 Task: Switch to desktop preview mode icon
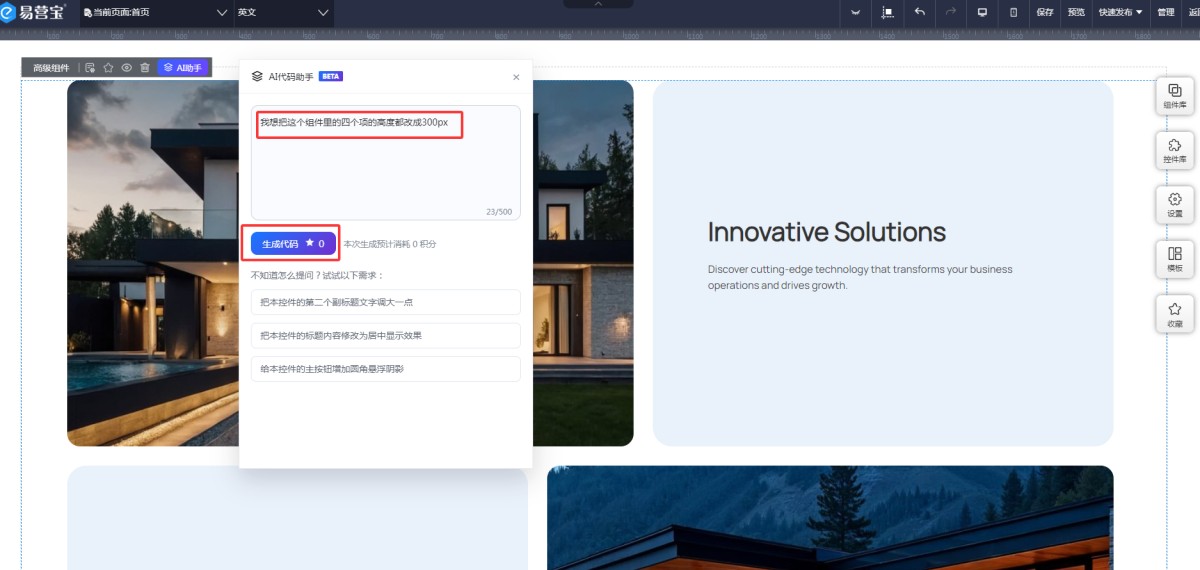(982, 12)
